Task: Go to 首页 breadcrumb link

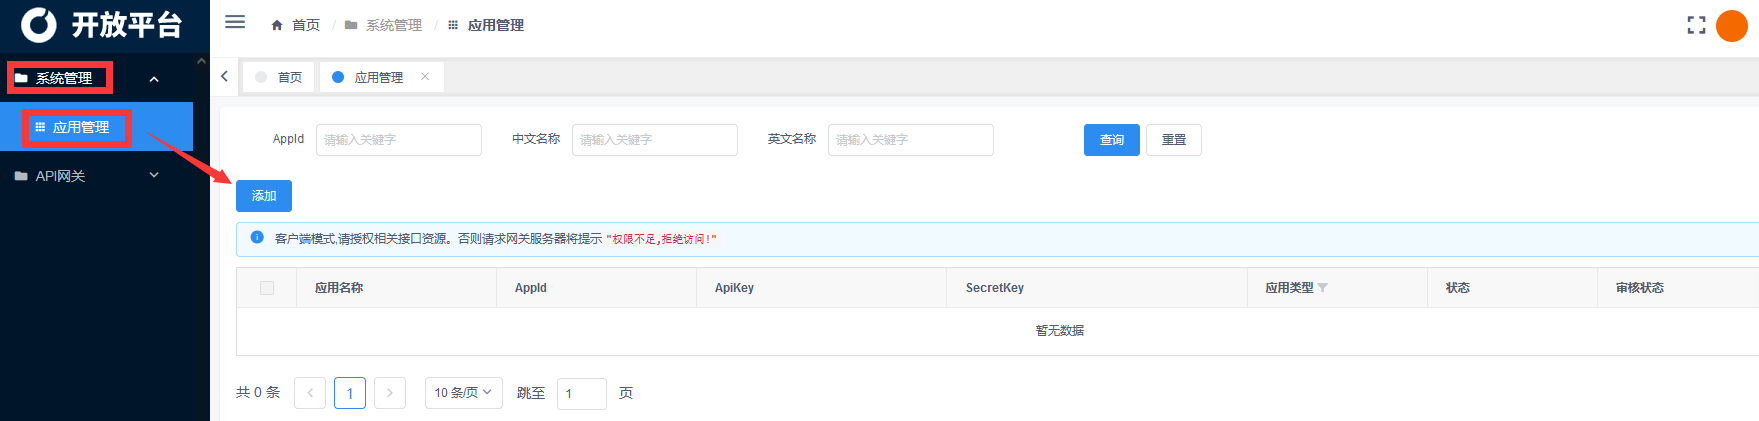Action: [x=306, y=25]
